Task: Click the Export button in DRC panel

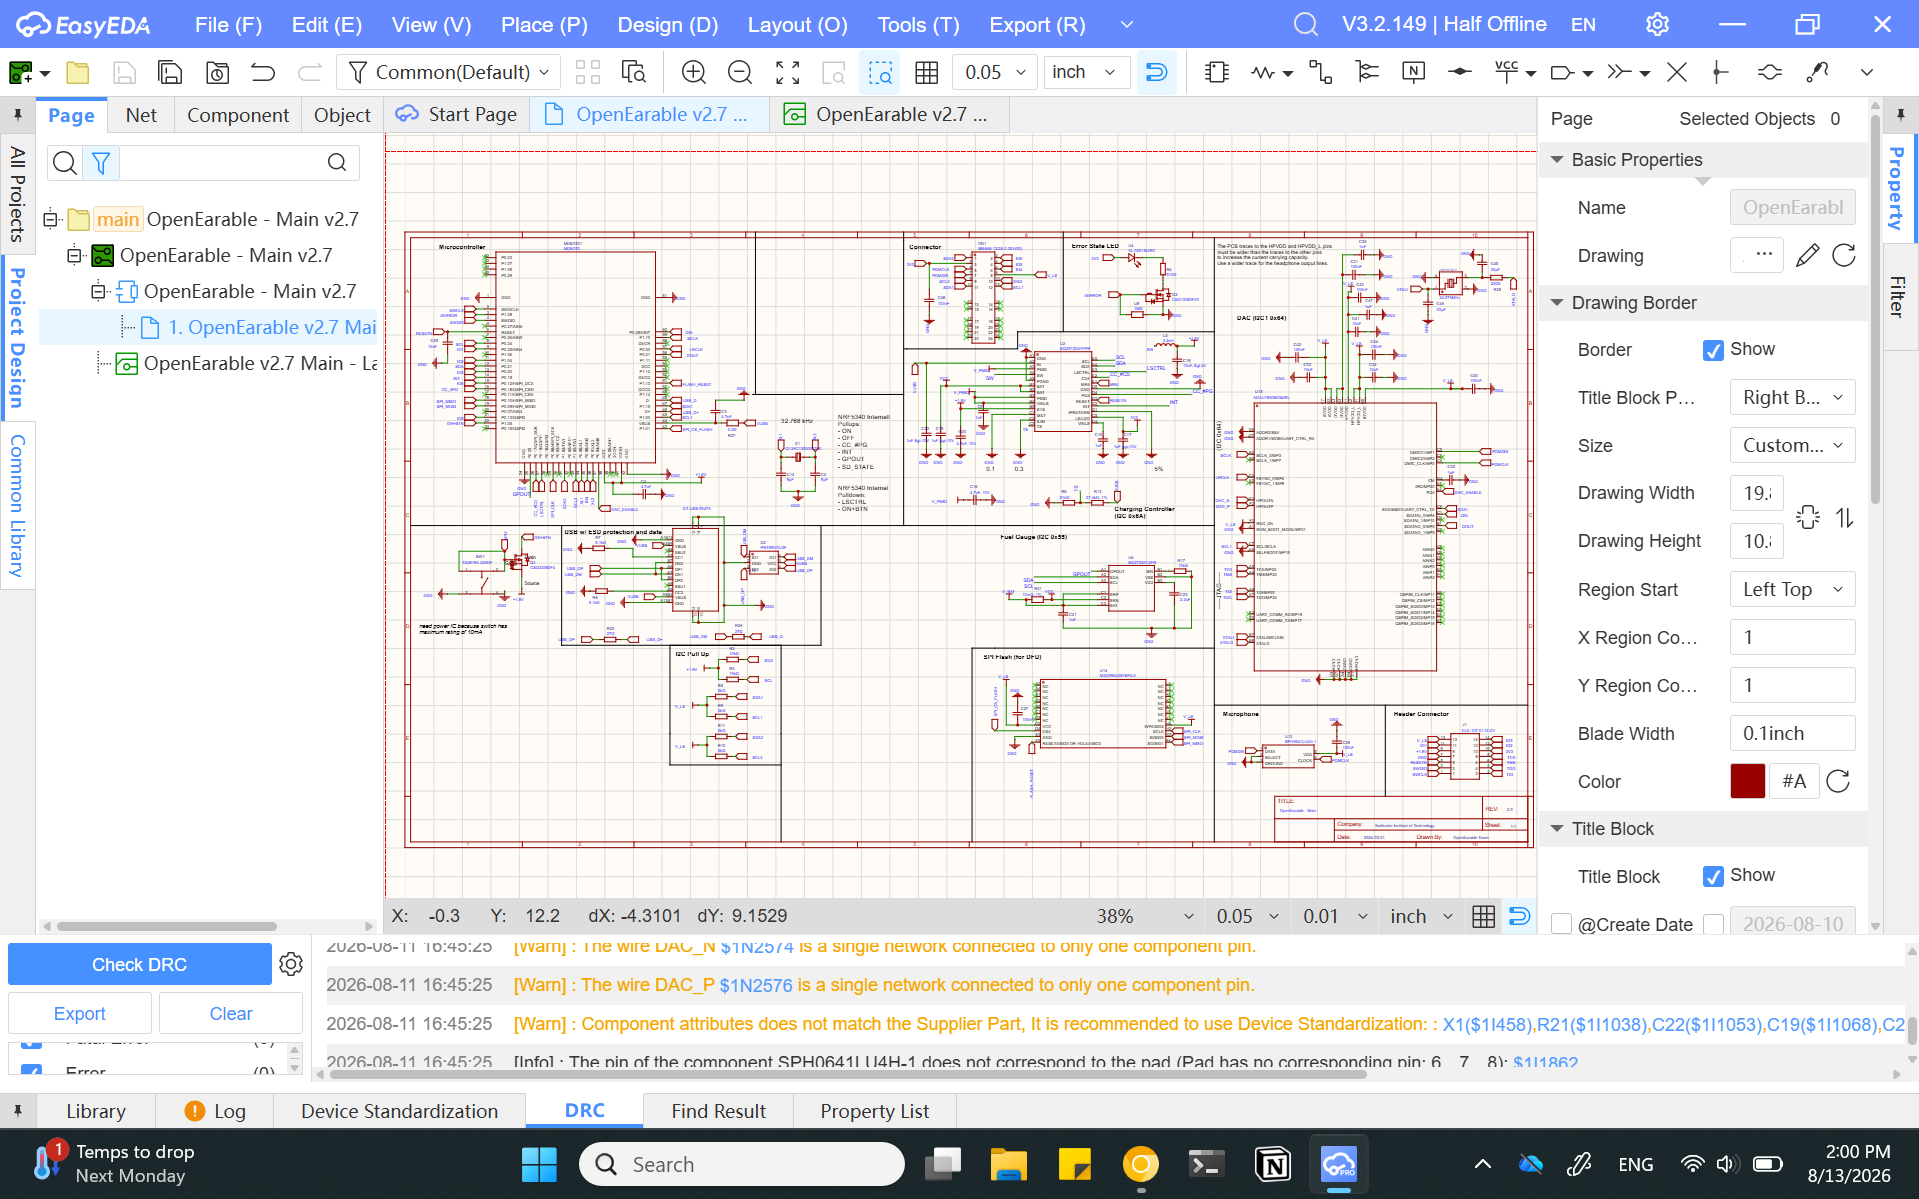Action: (79, 1013)
